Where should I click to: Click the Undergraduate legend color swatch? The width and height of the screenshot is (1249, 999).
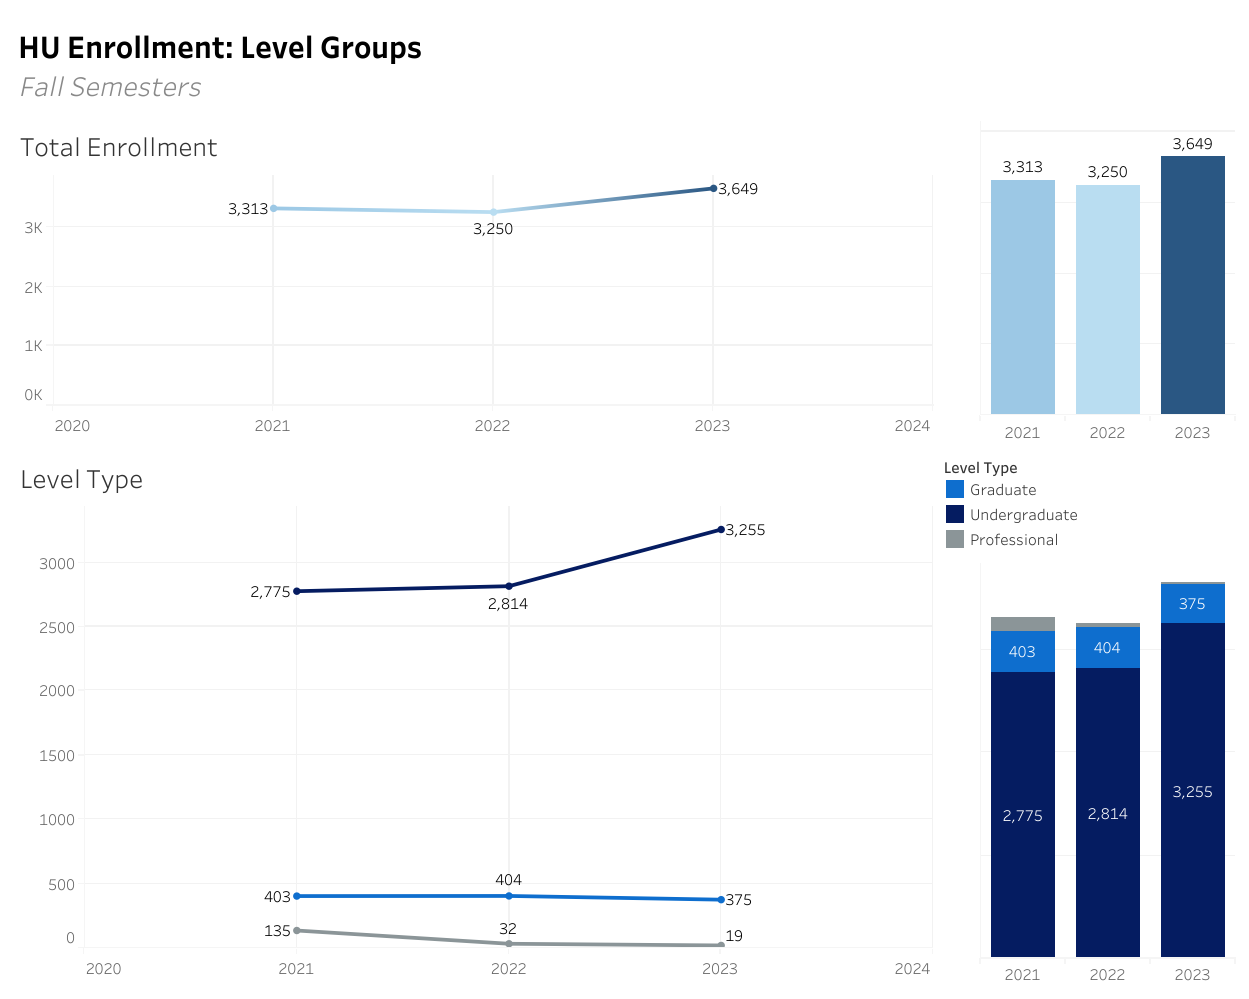(x=954, y=514)
